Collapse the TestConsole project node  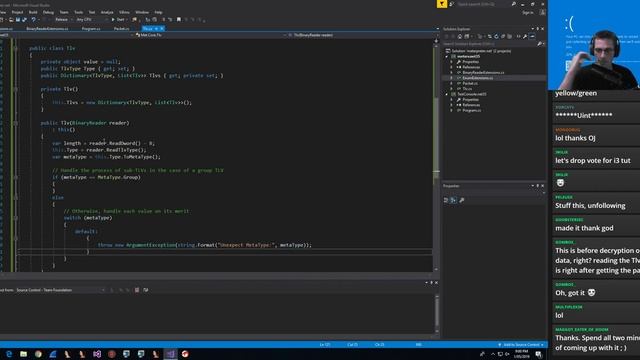447,94
